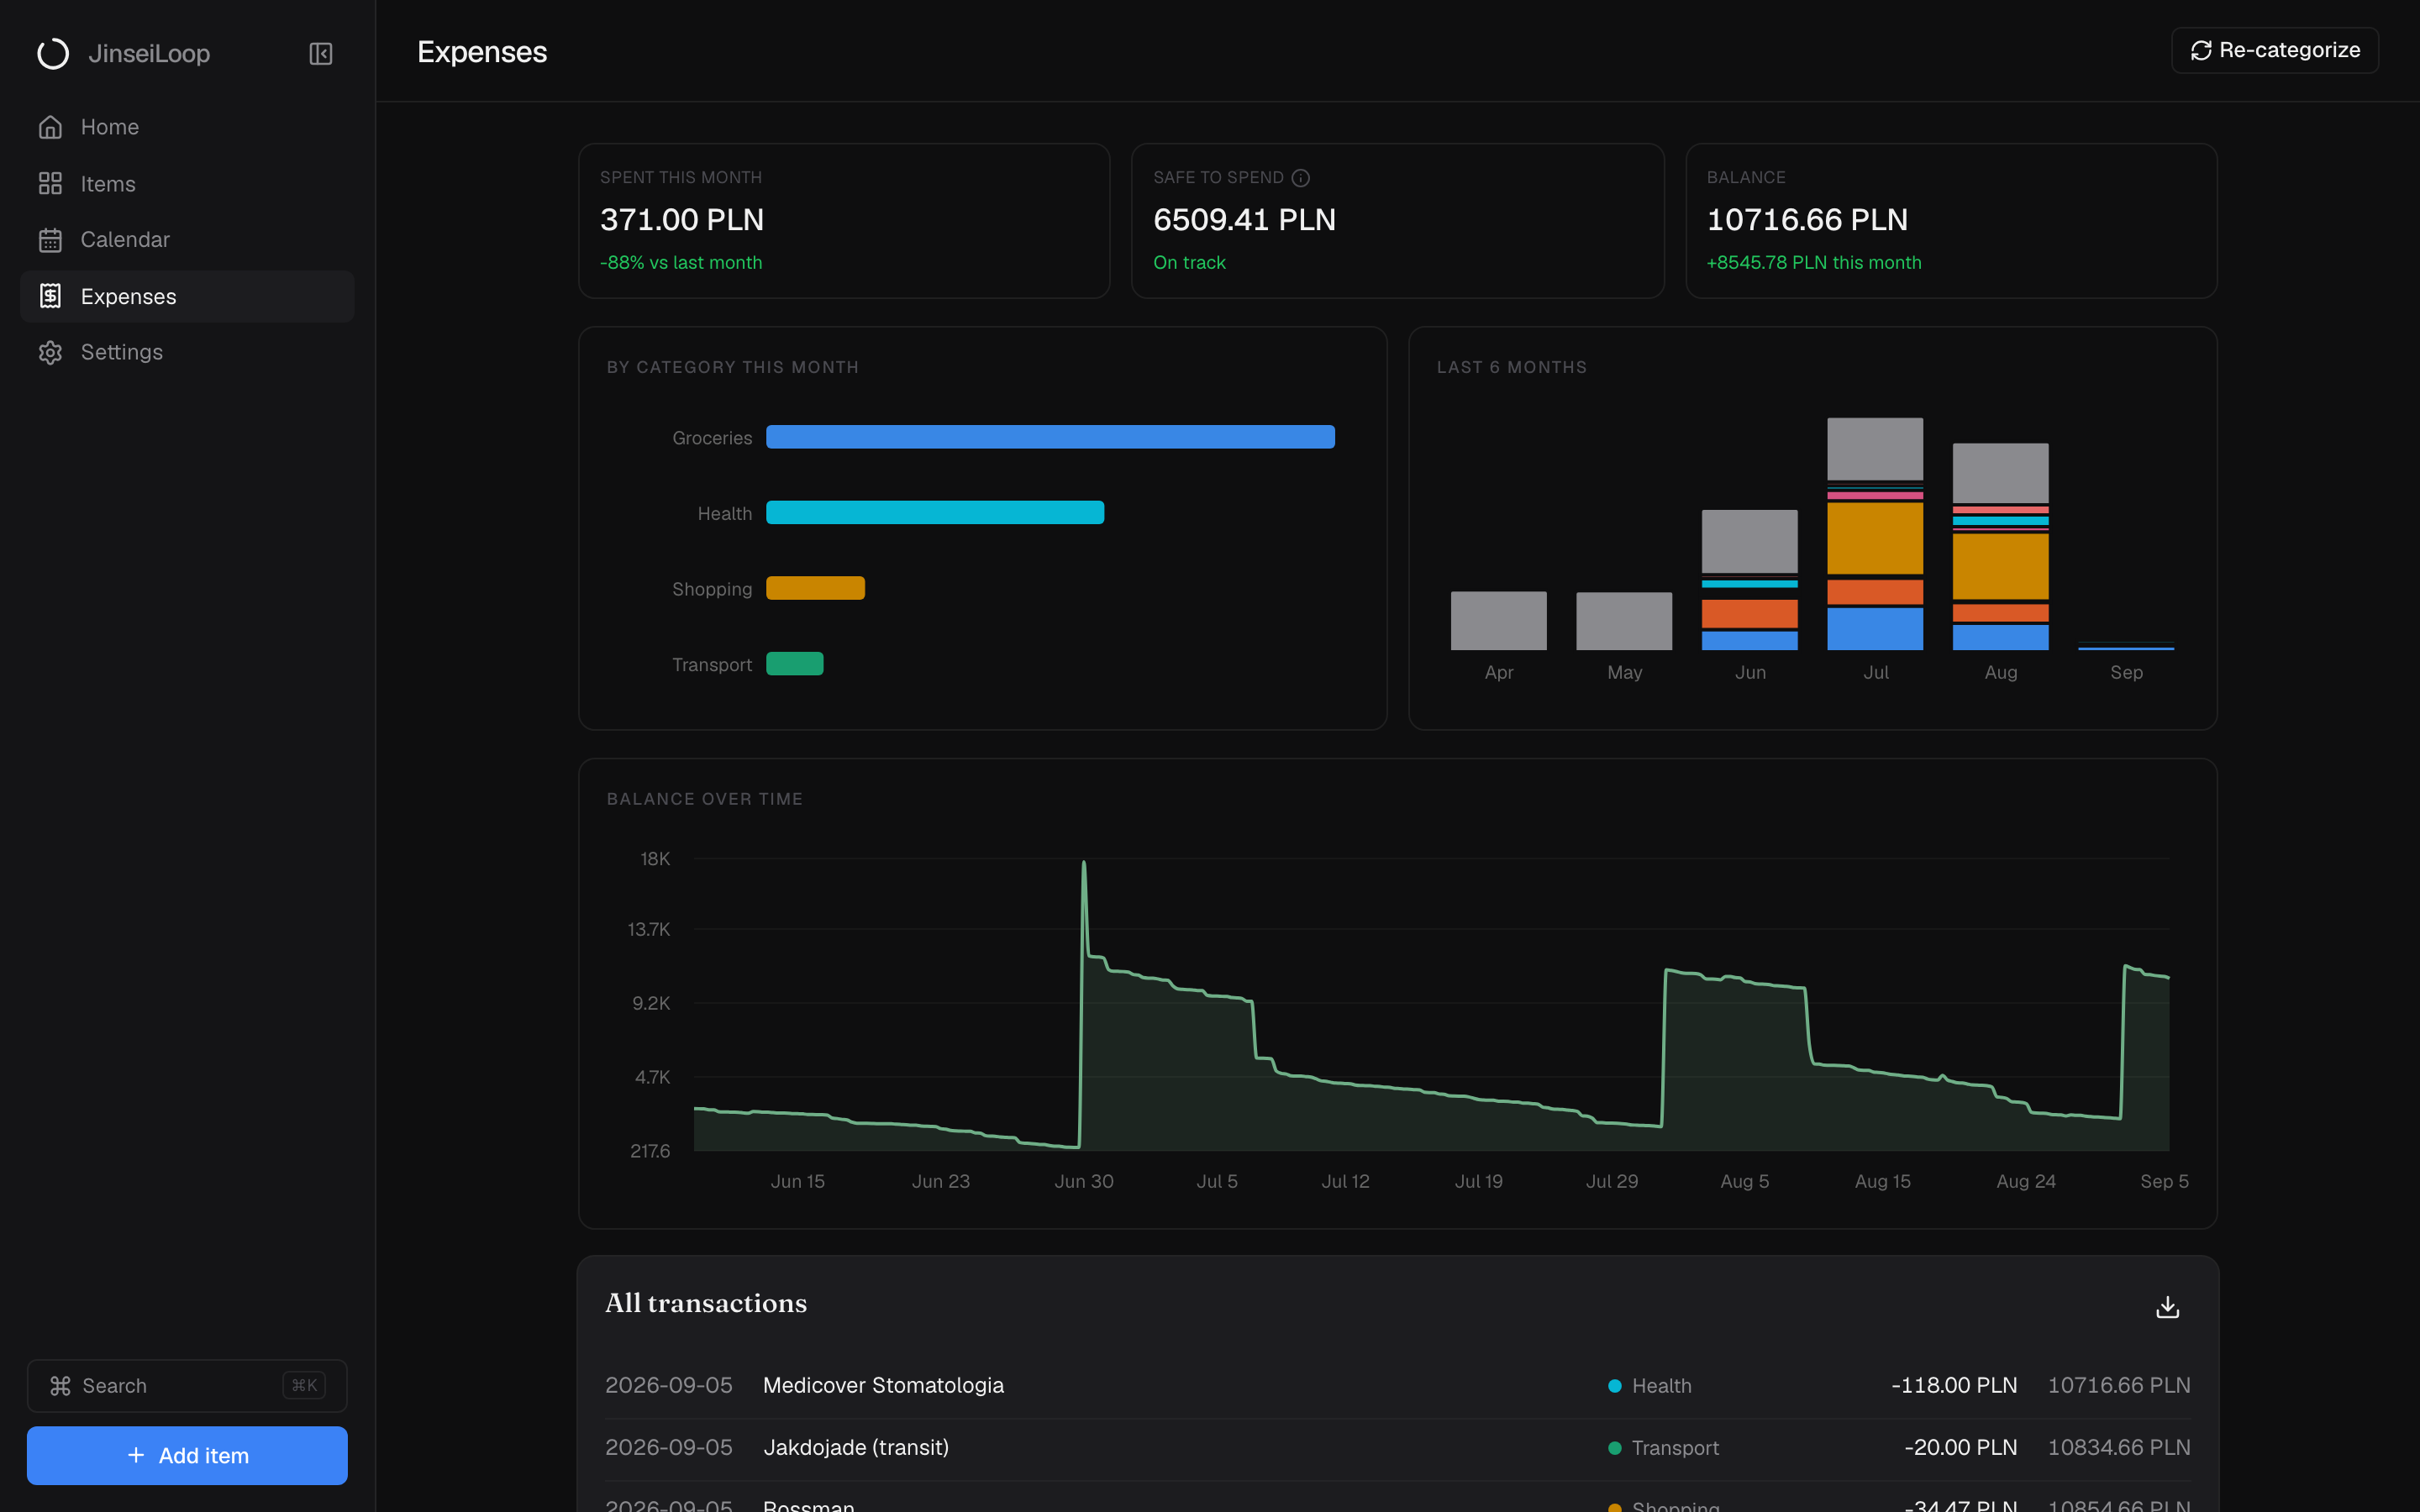Image resolution: width=2420 pixels, height=1512 pixels.
Task: Open Settings from the sidebar
Action: (x=187, y=352)
